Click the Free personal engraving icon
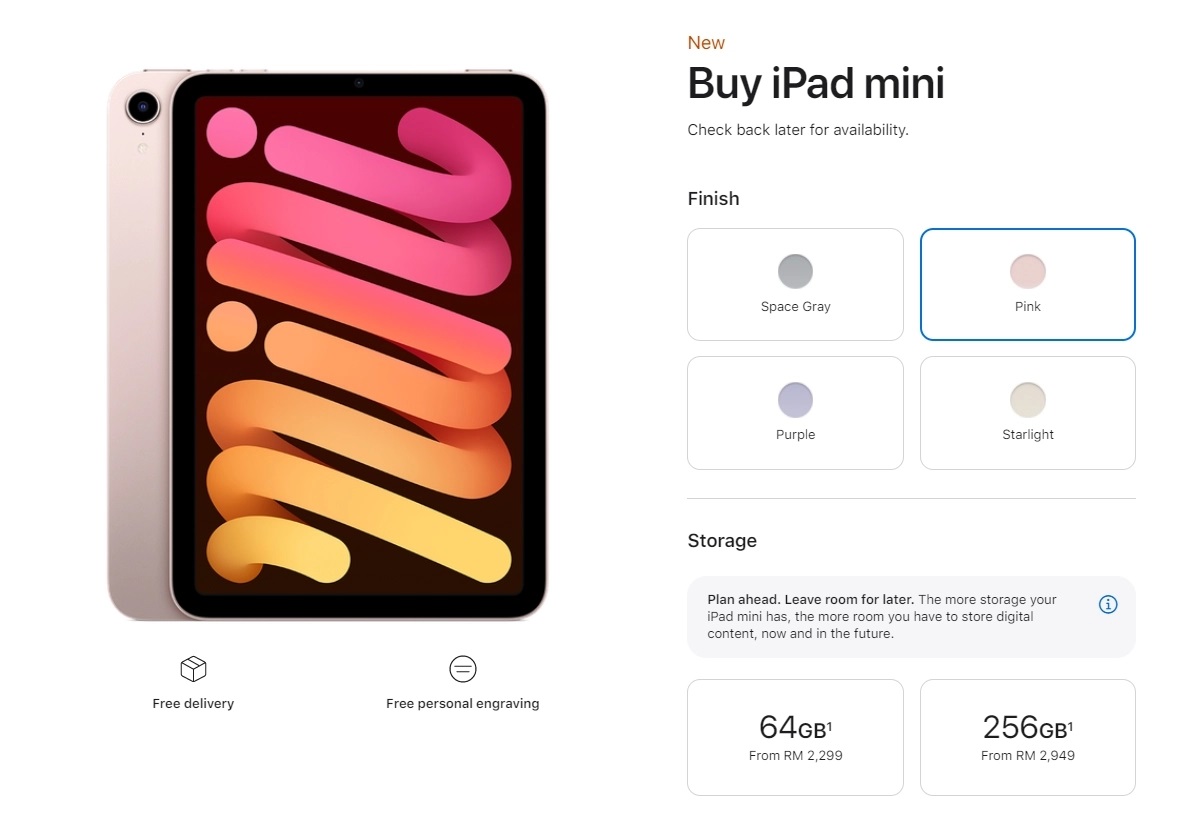The height and width of the screenshot is (815, 1186). point(462,668)
